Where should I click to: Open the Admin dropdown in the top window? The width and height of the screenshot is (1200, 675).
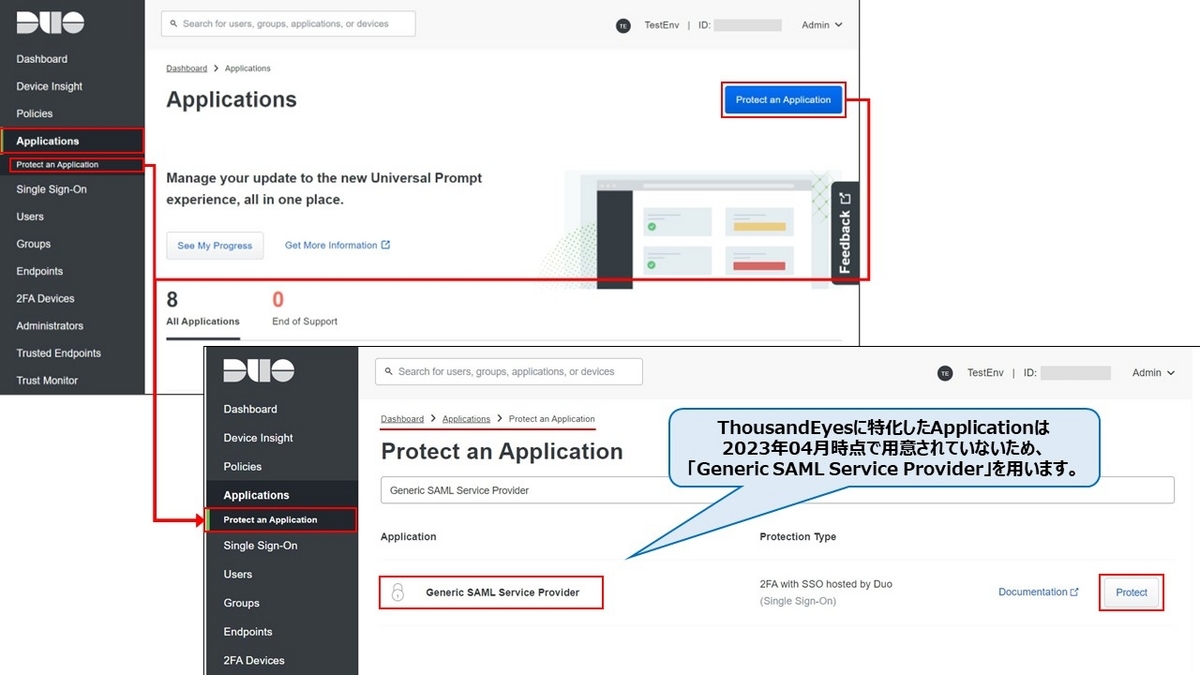[x=822, y=25]
